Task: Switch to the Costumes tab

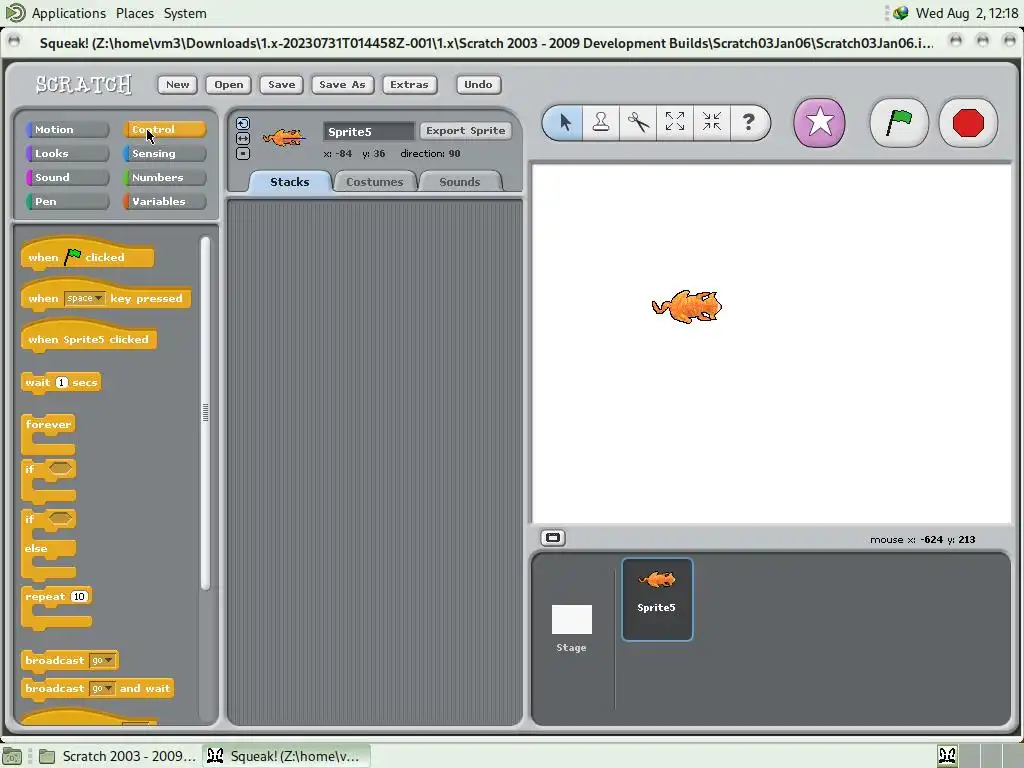Action: coord(375,182)
